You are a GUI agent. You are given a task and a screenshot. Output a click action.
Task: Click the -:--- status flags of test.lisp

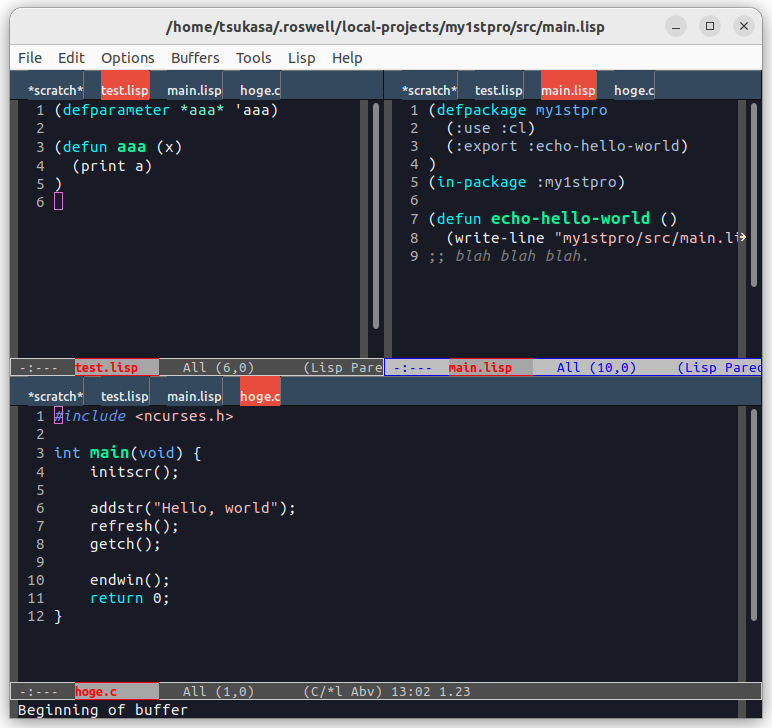tap(39, 367)
